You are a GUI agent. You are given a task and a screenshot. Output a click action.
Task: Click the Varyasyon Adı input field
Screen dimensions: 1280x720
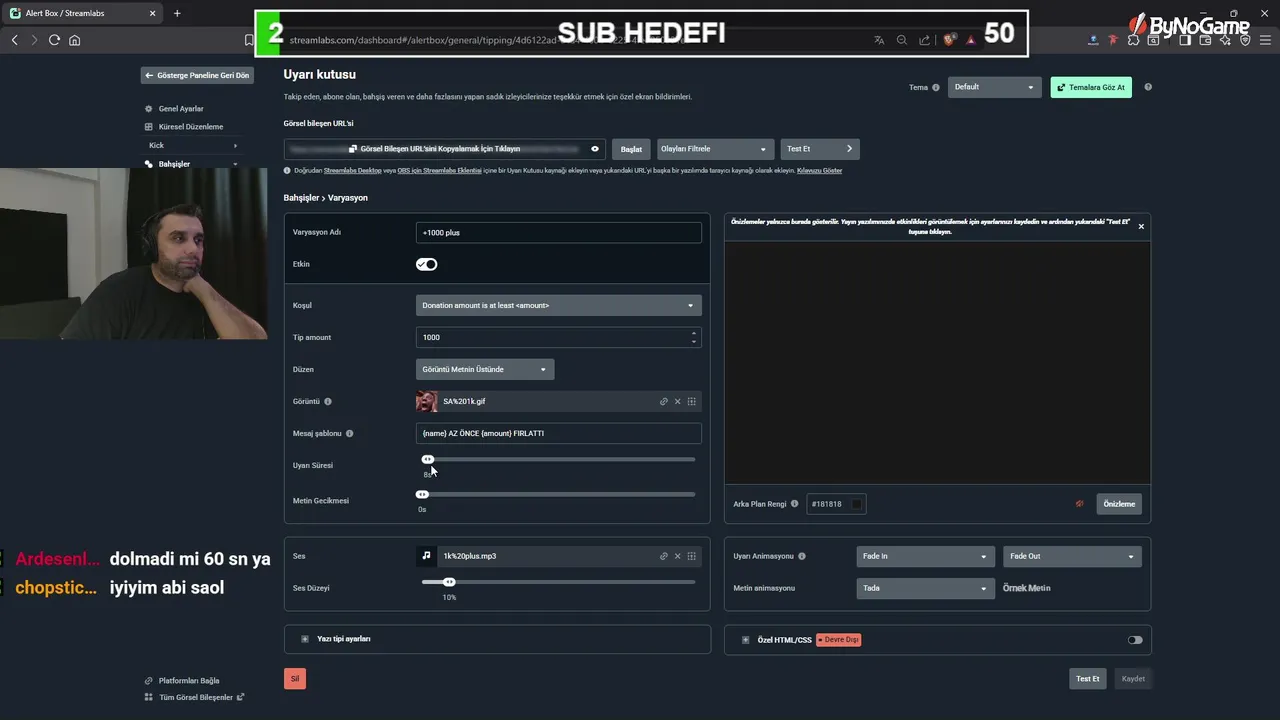coord(559,232)
